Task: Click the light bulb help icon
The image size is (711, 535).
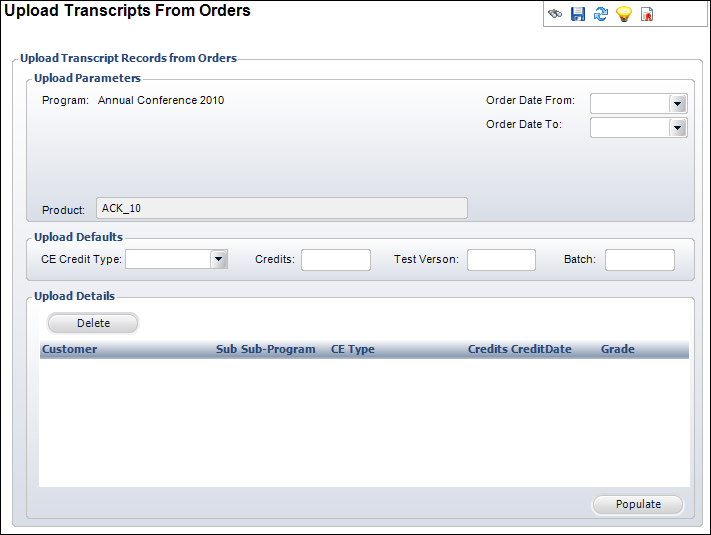Action: pos(624,15)
